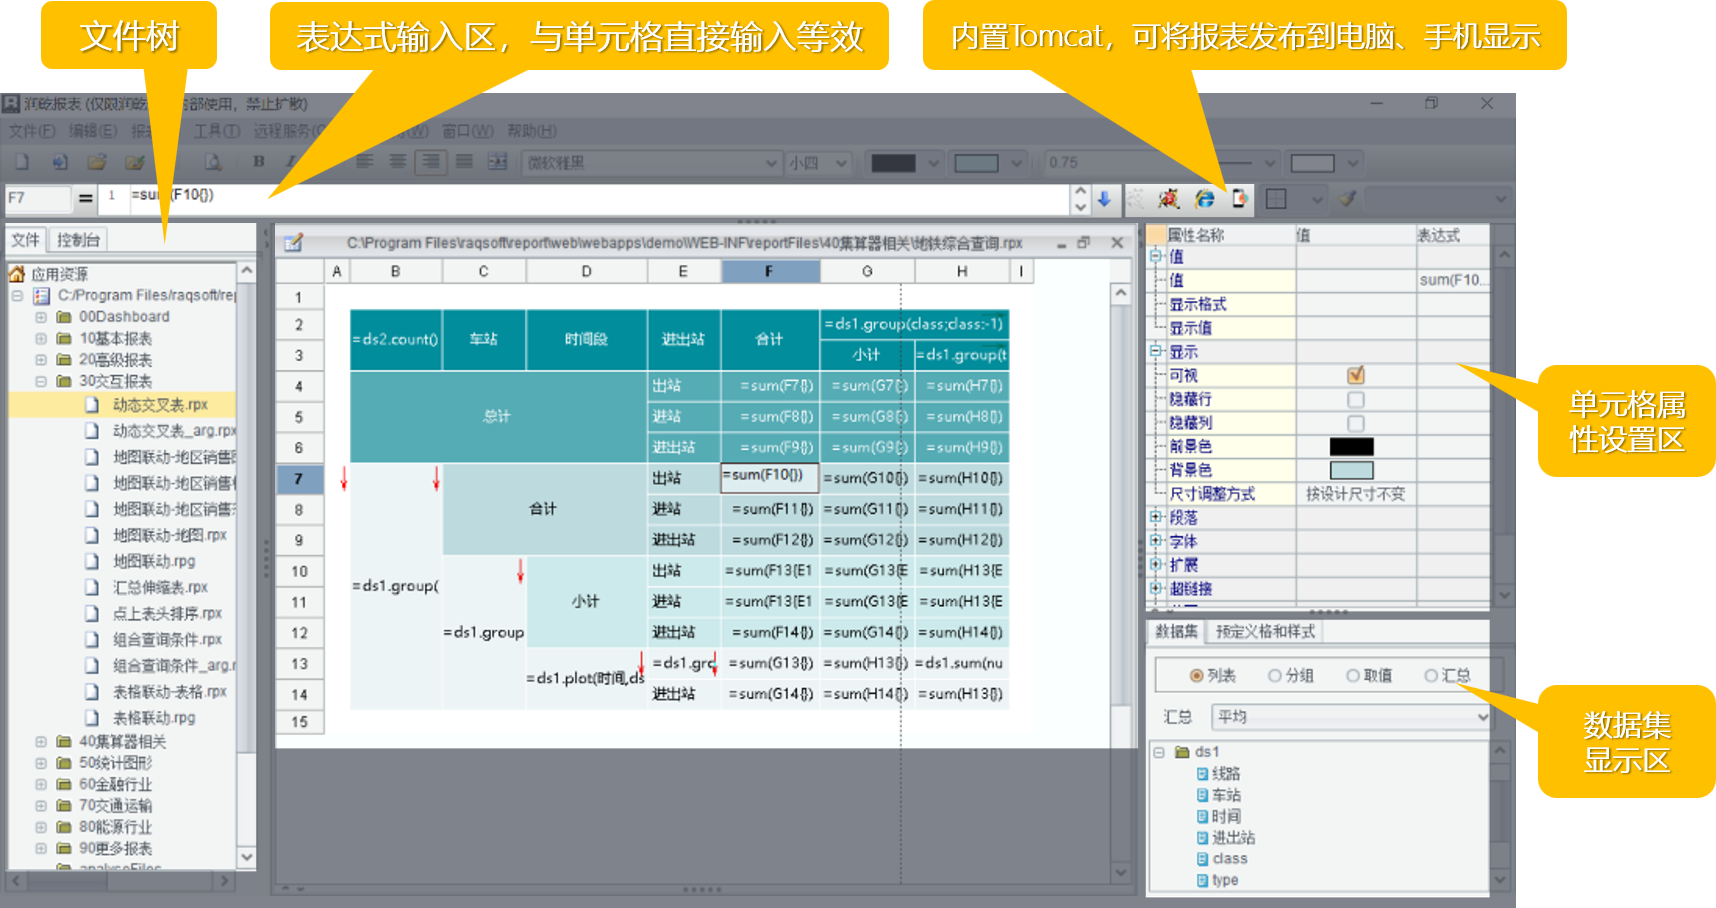Screen dimensions: 1716x908
Task: Expand the 字体 property group
Action: click(1156, 541)
